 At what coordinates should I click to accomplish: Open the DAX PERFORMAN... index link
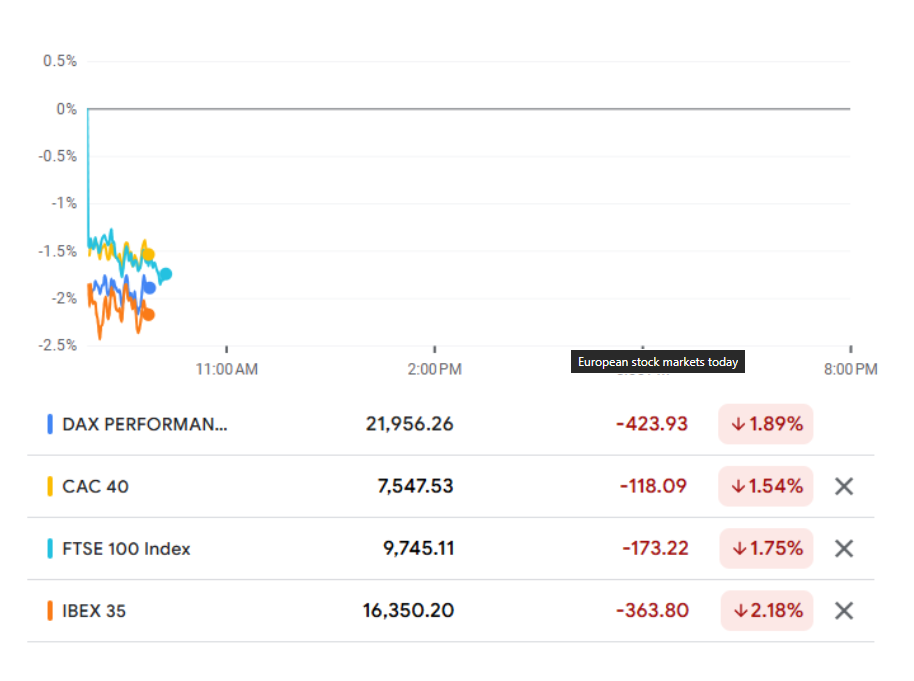145,424
